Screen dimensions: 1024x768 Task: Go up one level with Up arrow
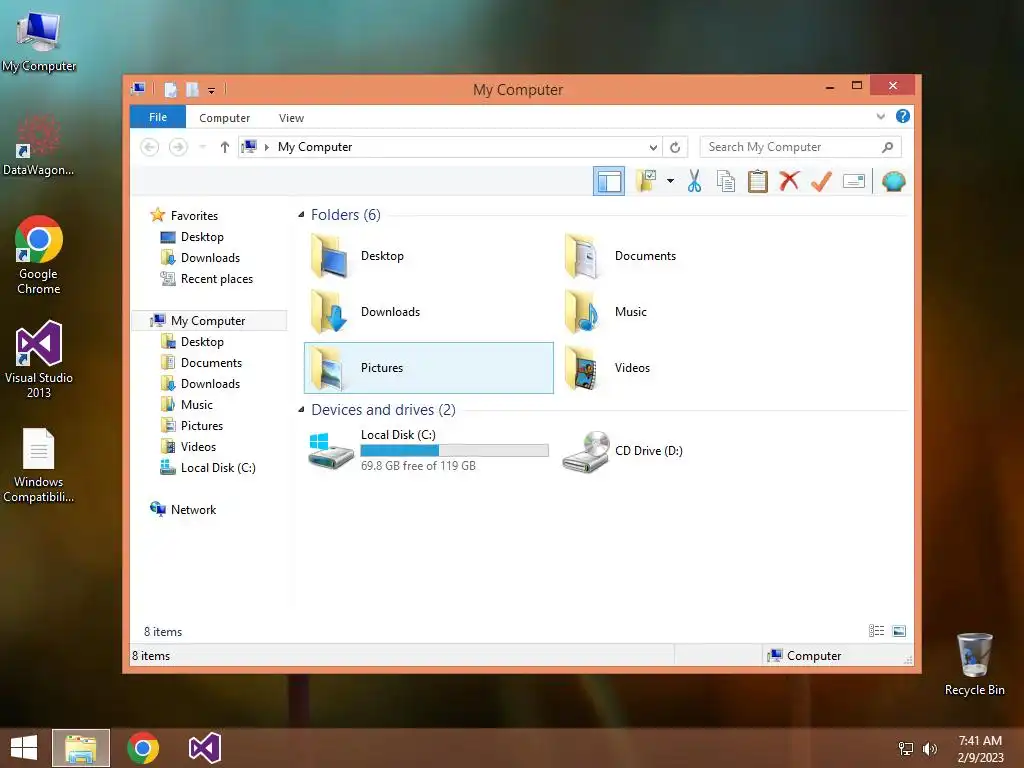tap(225, 147)
